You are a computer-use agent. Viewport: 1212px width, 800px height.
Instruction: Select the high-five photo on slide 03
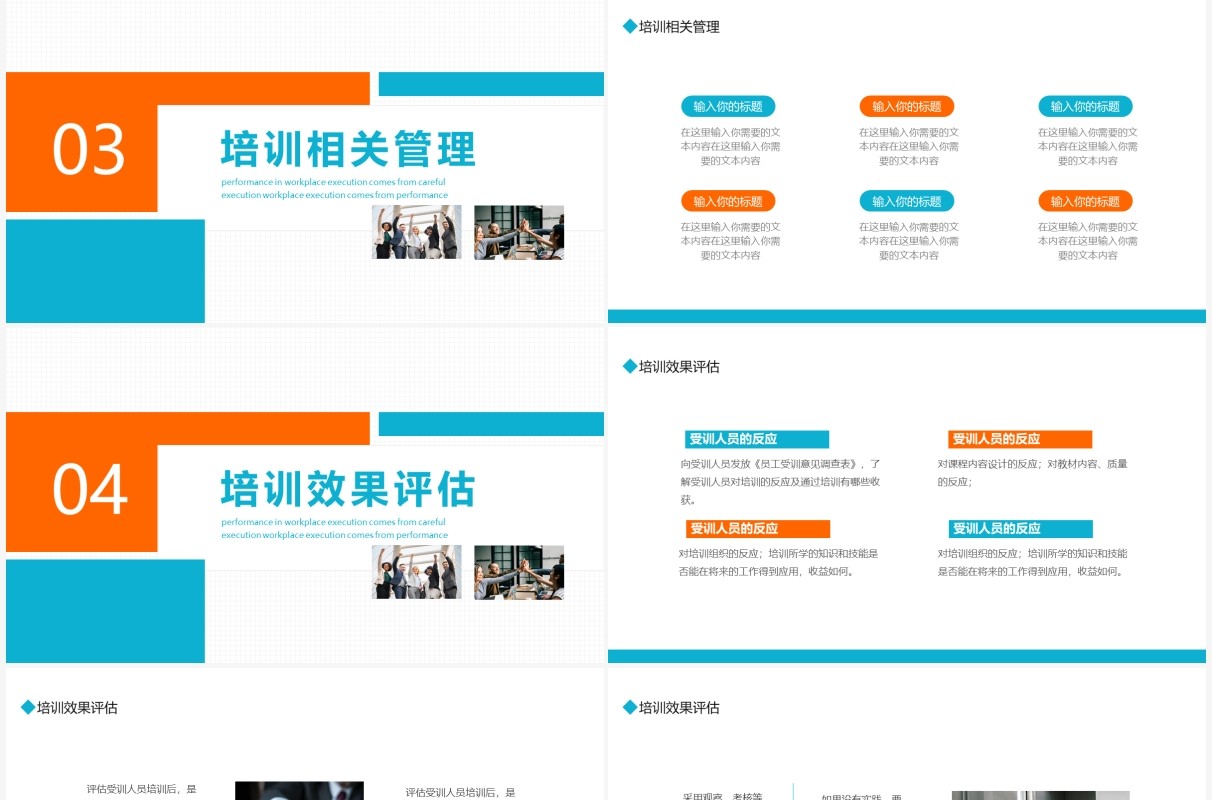click(x=519, y=232)
